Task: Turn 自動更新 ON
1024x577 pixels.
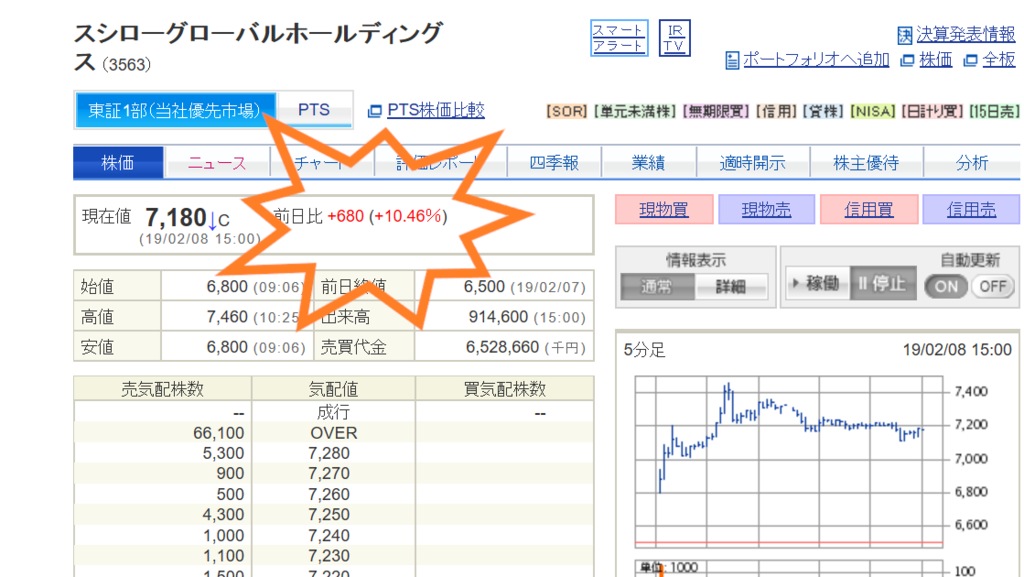Action: coord(946,286)
